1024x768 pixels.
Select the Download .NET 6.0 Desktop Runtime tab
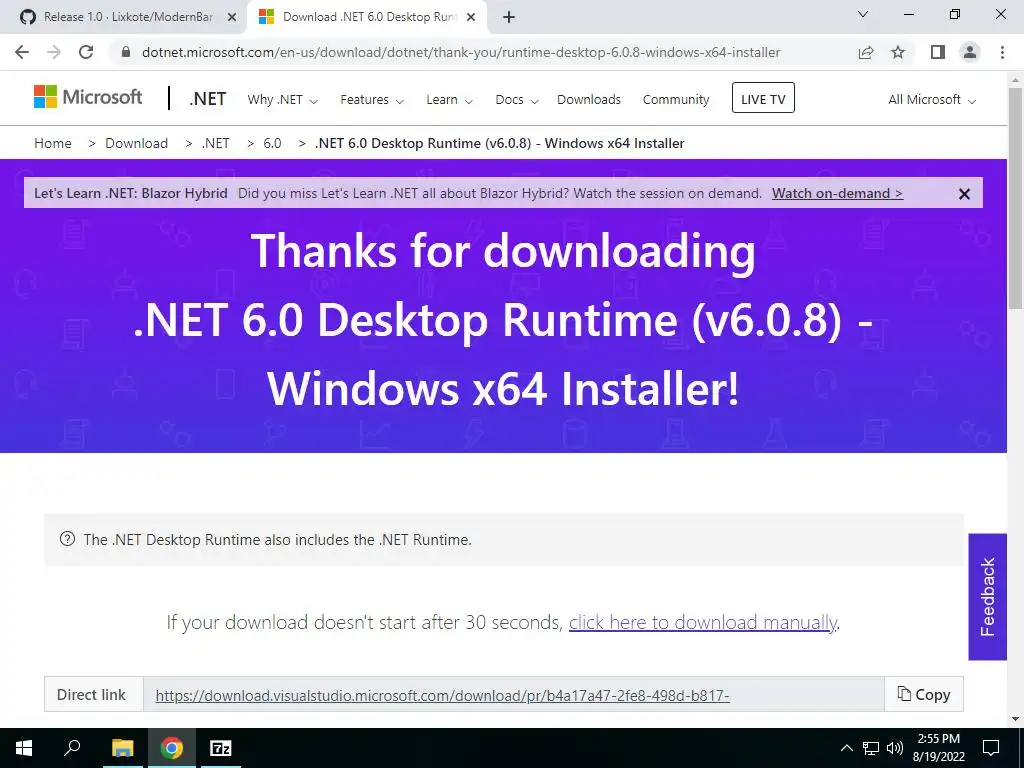click(366, 18)
